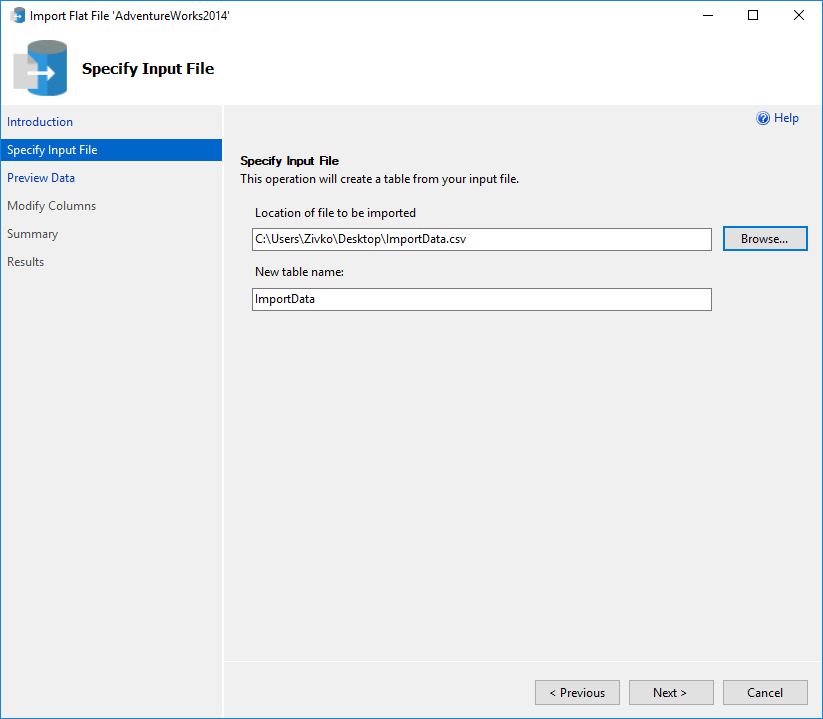Click the Specify Input File heading
823x719 pixels.
292,159
